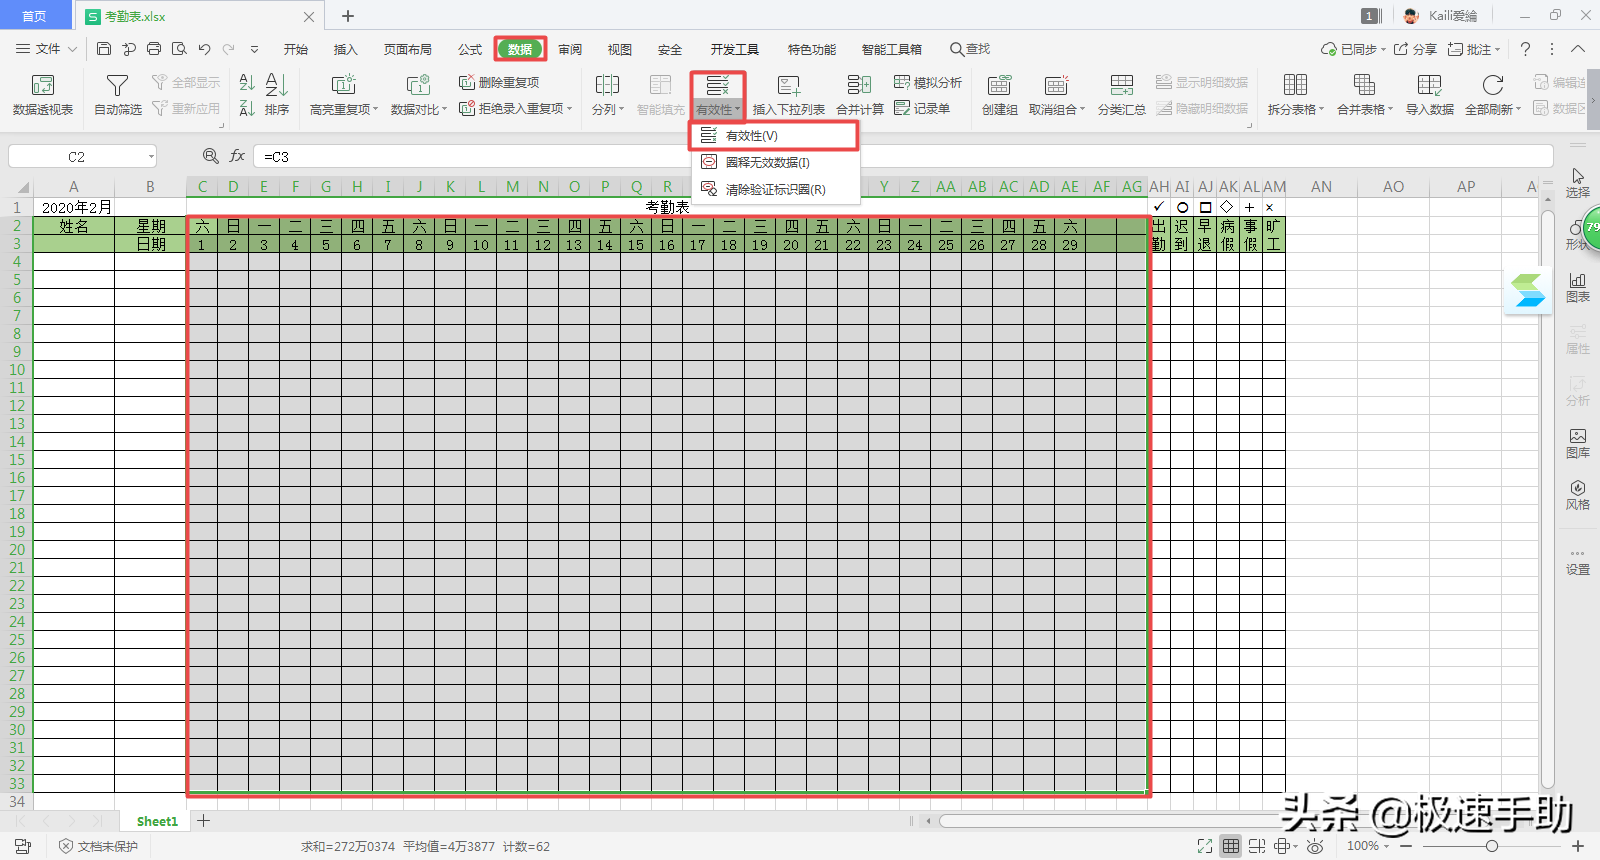Click the Find (查找) search button

(970, 49)
